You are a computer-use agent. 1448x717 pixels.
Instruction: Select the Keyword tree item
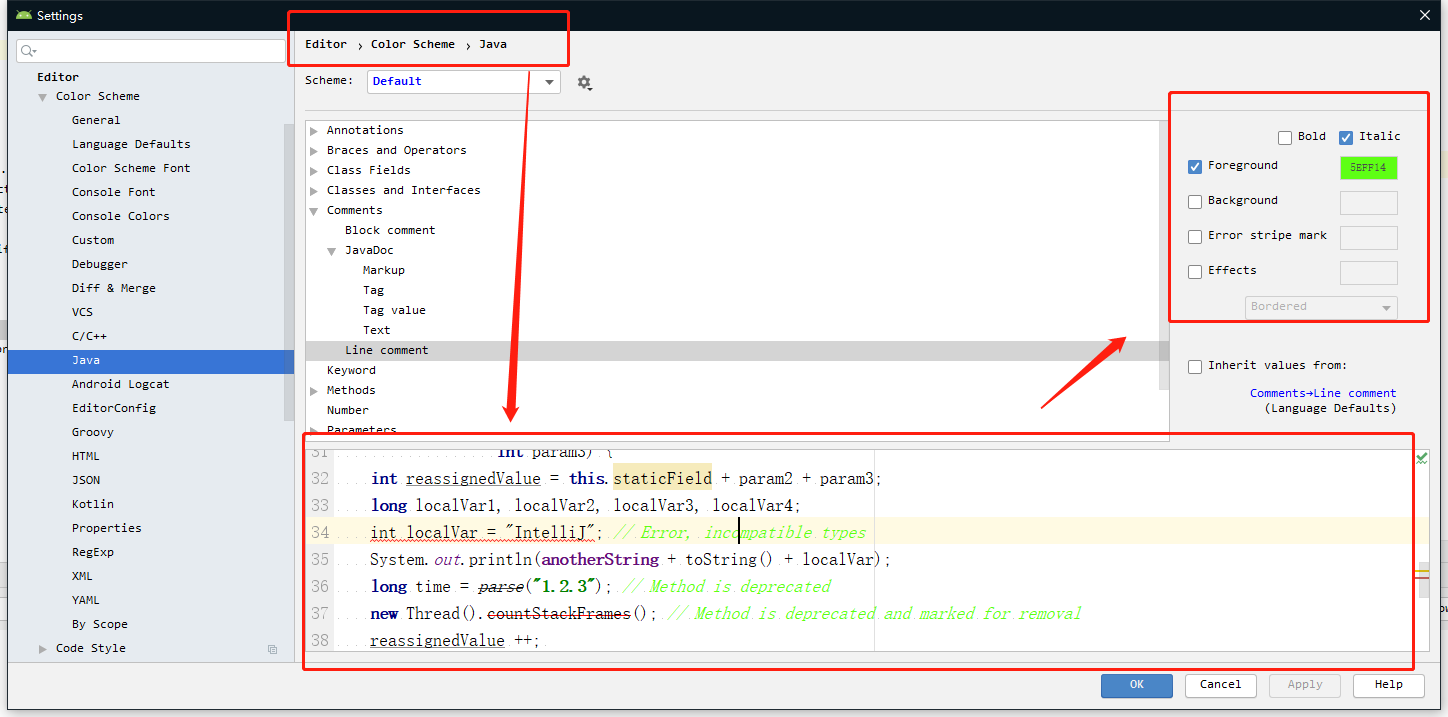point(351,371)
